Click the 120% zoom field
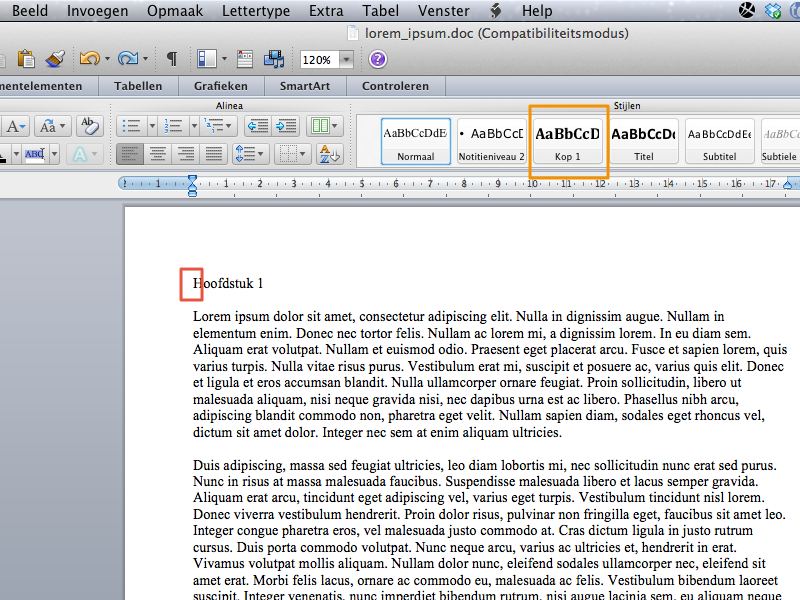Screen dimensions: 800x600 click(319, 60)
